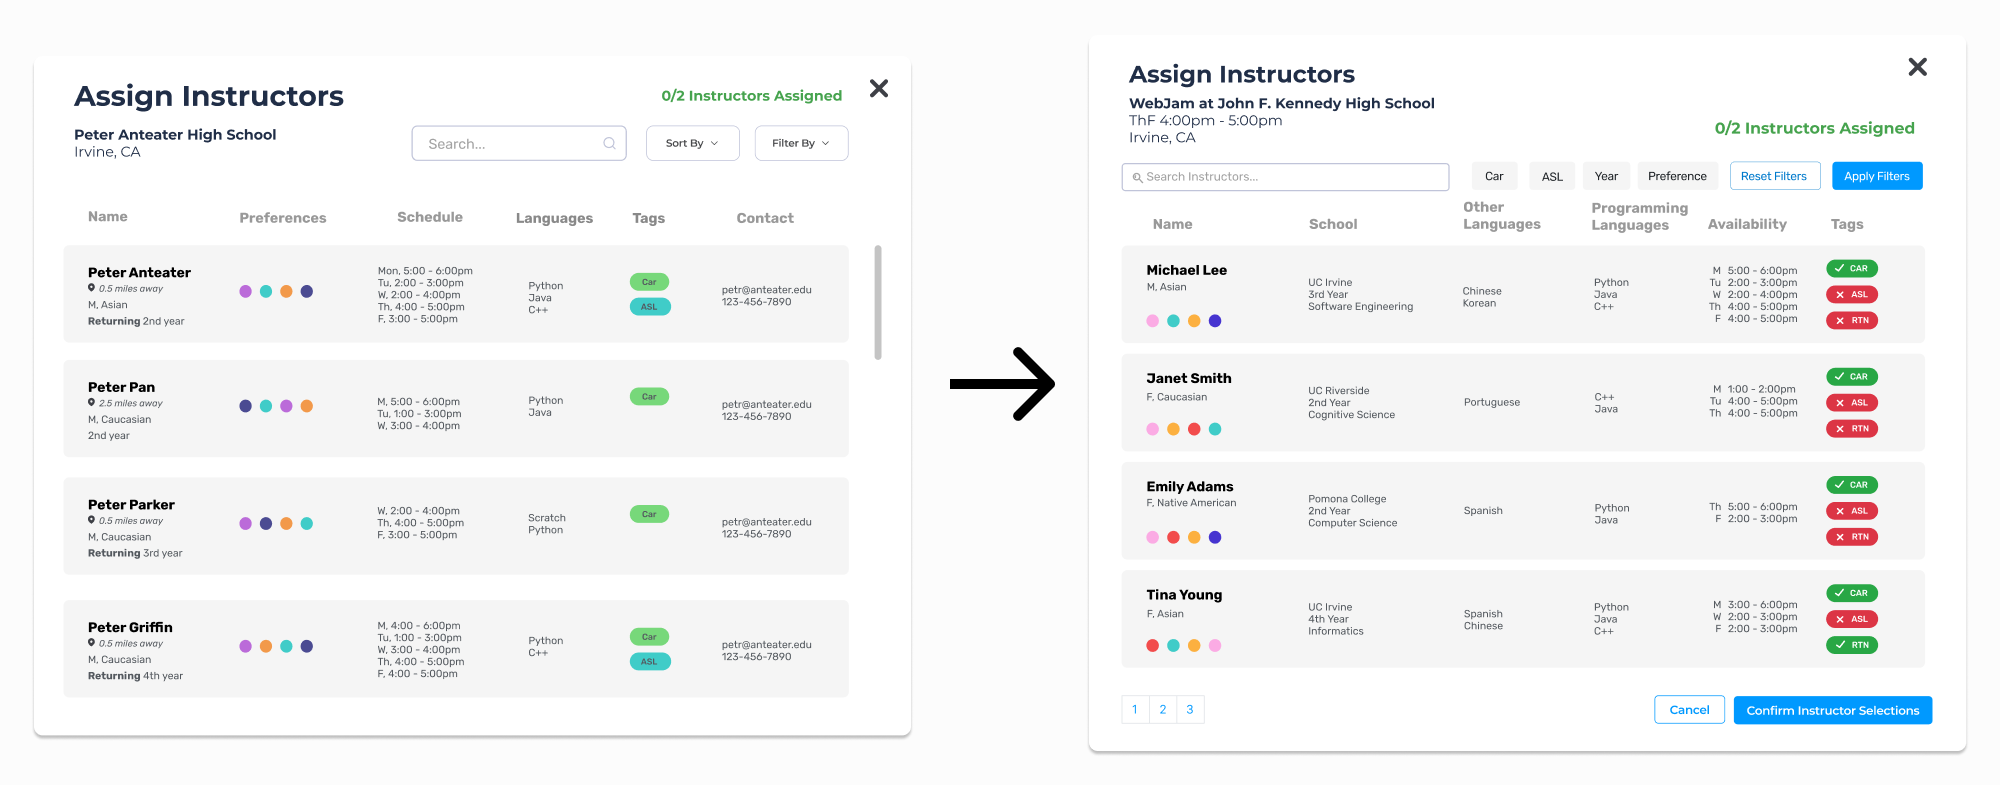Click Peter Parker's Car tag
The image size is (2000, 785).
649,514
